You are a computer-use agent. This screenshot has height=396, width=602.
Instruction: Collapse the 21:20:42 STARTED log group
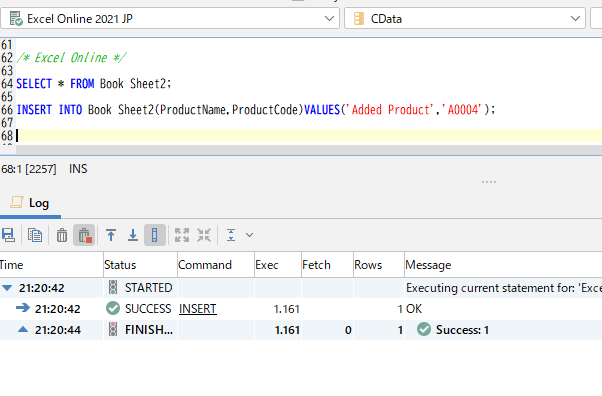pyautogui.click(x=7, y=288)
